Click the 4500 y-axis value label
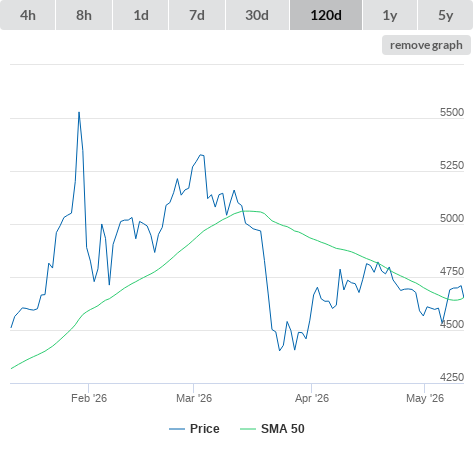Screen dimensions: 474x455 [x=452, y=324]
